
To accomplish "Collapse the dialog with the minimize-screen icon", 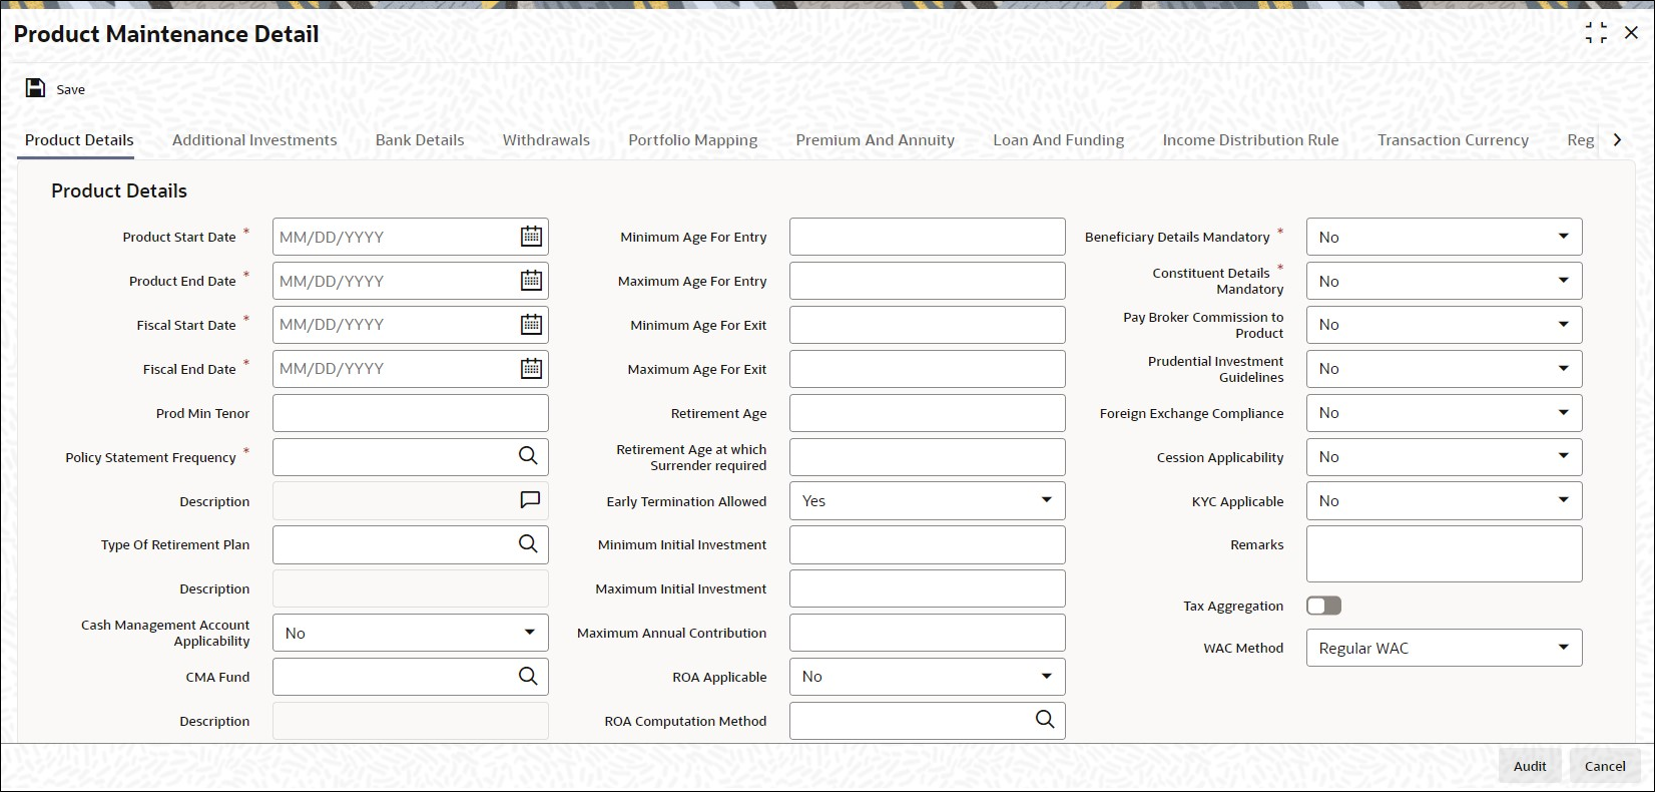I will tap(1596, 33).
